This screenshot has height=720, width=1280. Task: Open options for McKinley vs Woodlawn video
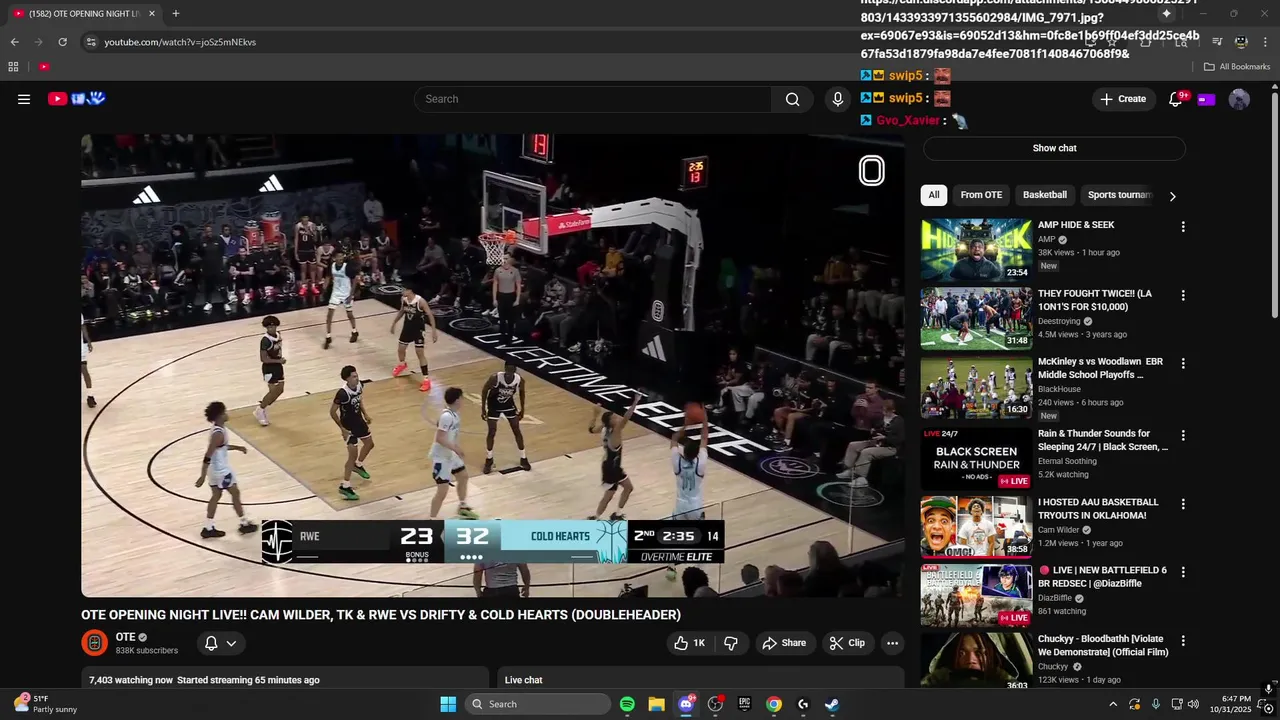(1183, 363)
